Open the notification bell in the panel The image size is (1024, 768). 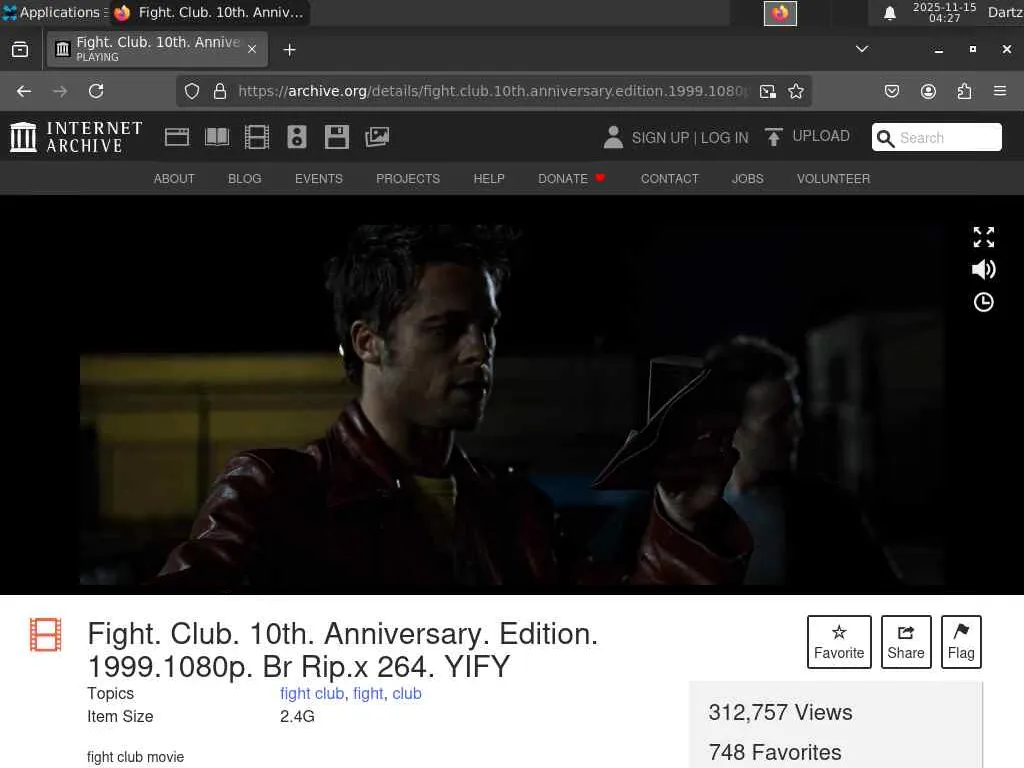pyautogui.click(x=889, y=13)
